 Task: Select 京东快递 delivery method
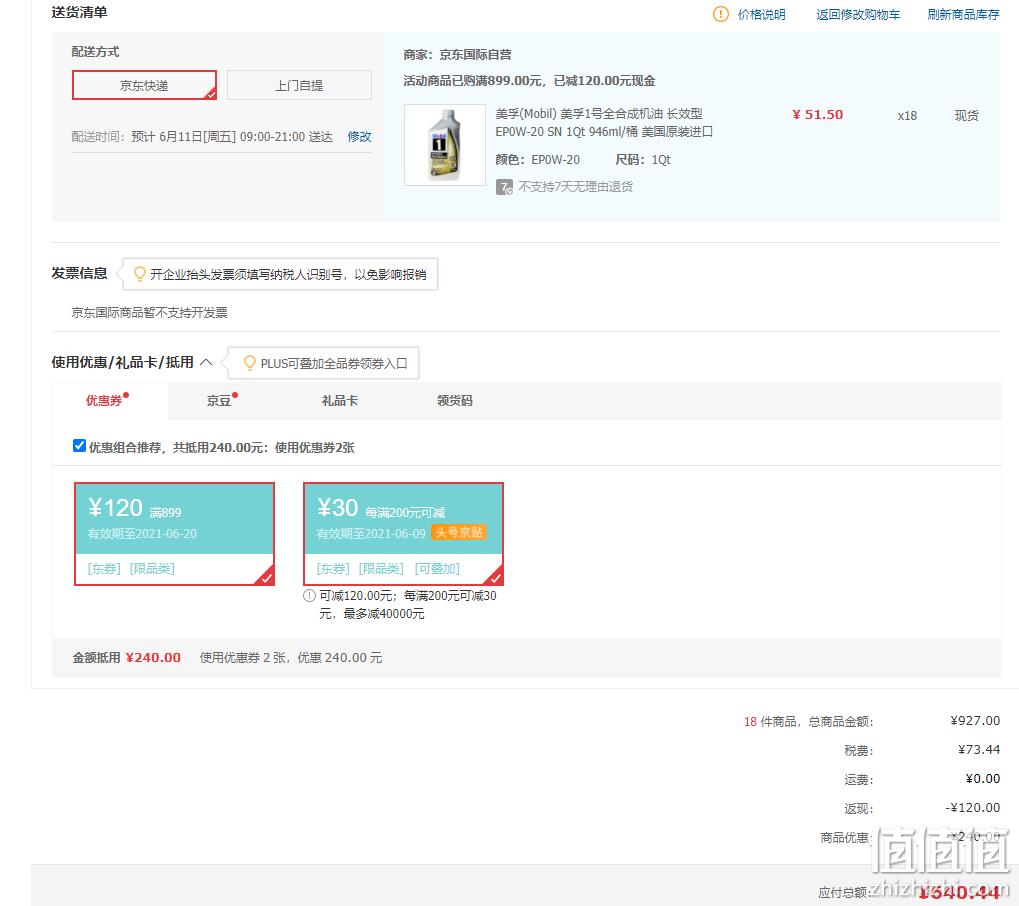coord(144,85)
